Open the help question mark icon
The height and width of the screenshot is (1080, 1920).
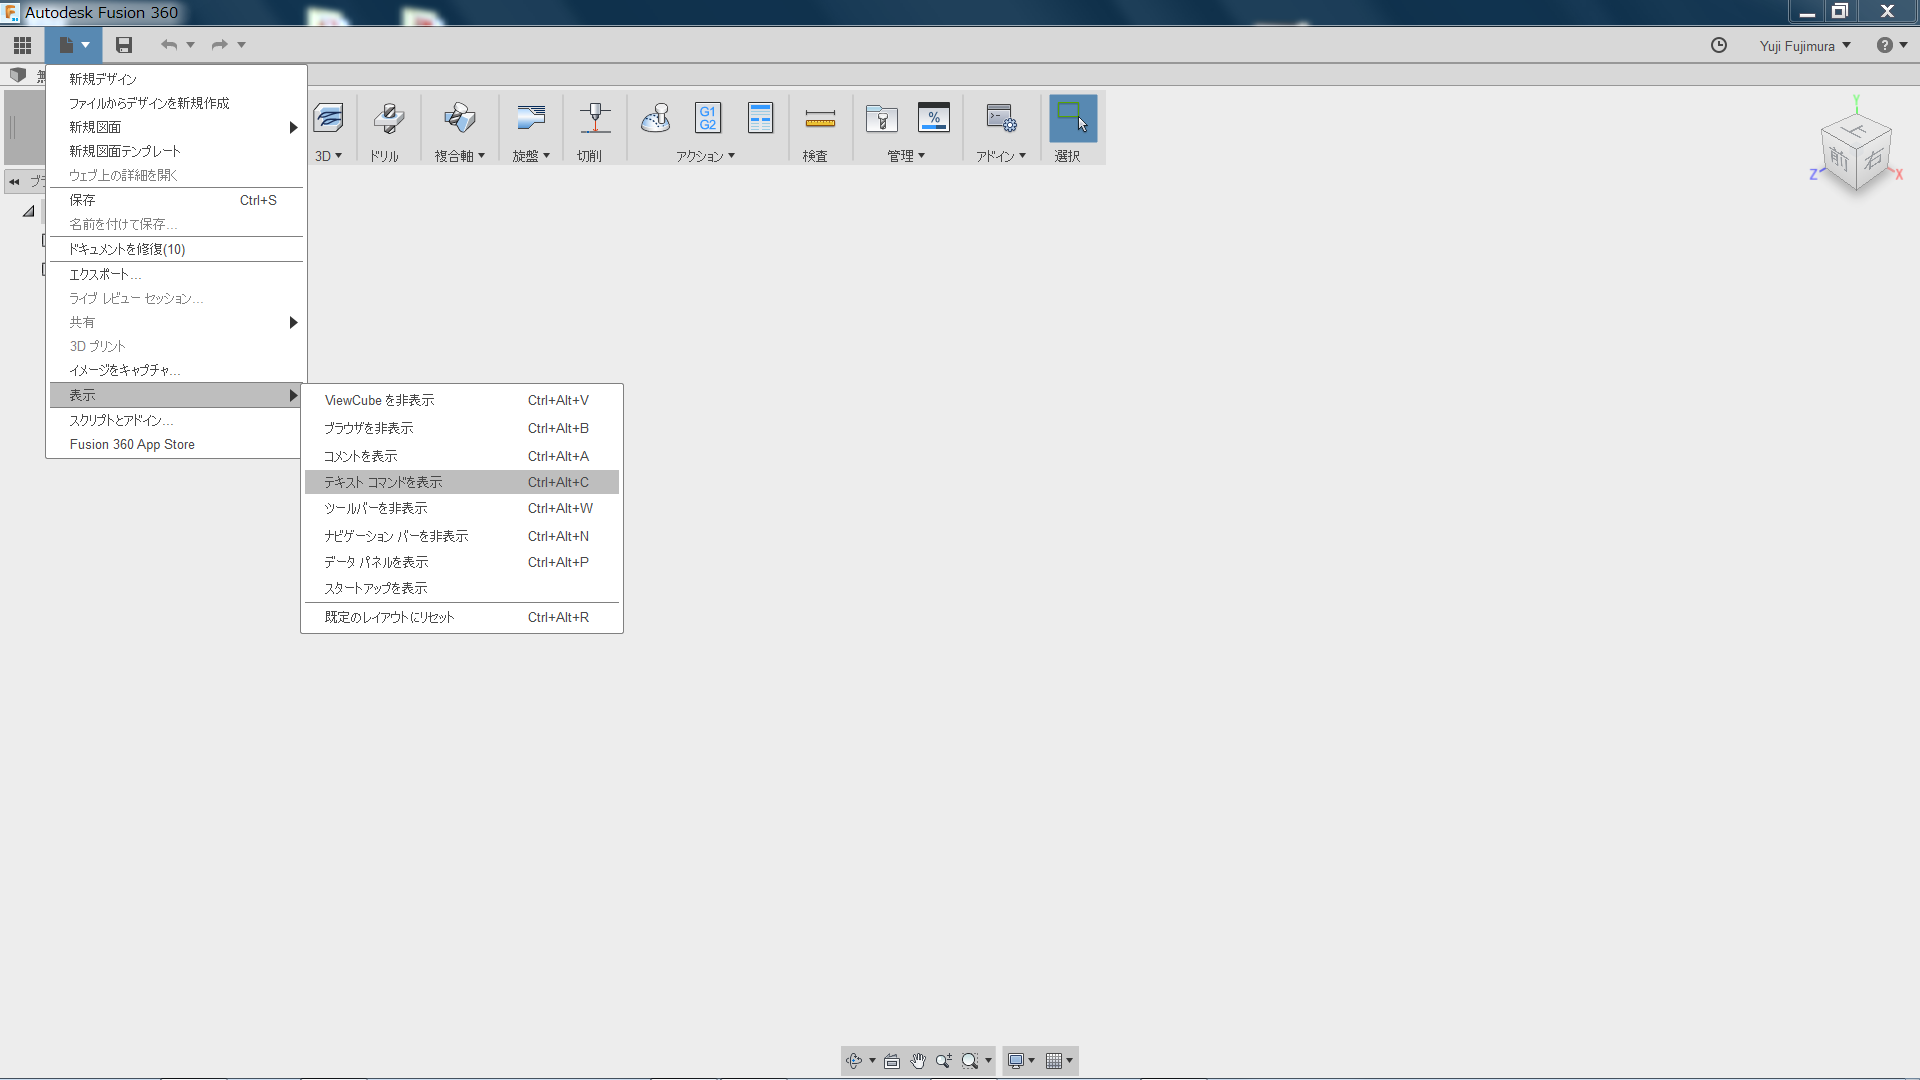[1884, 45]
